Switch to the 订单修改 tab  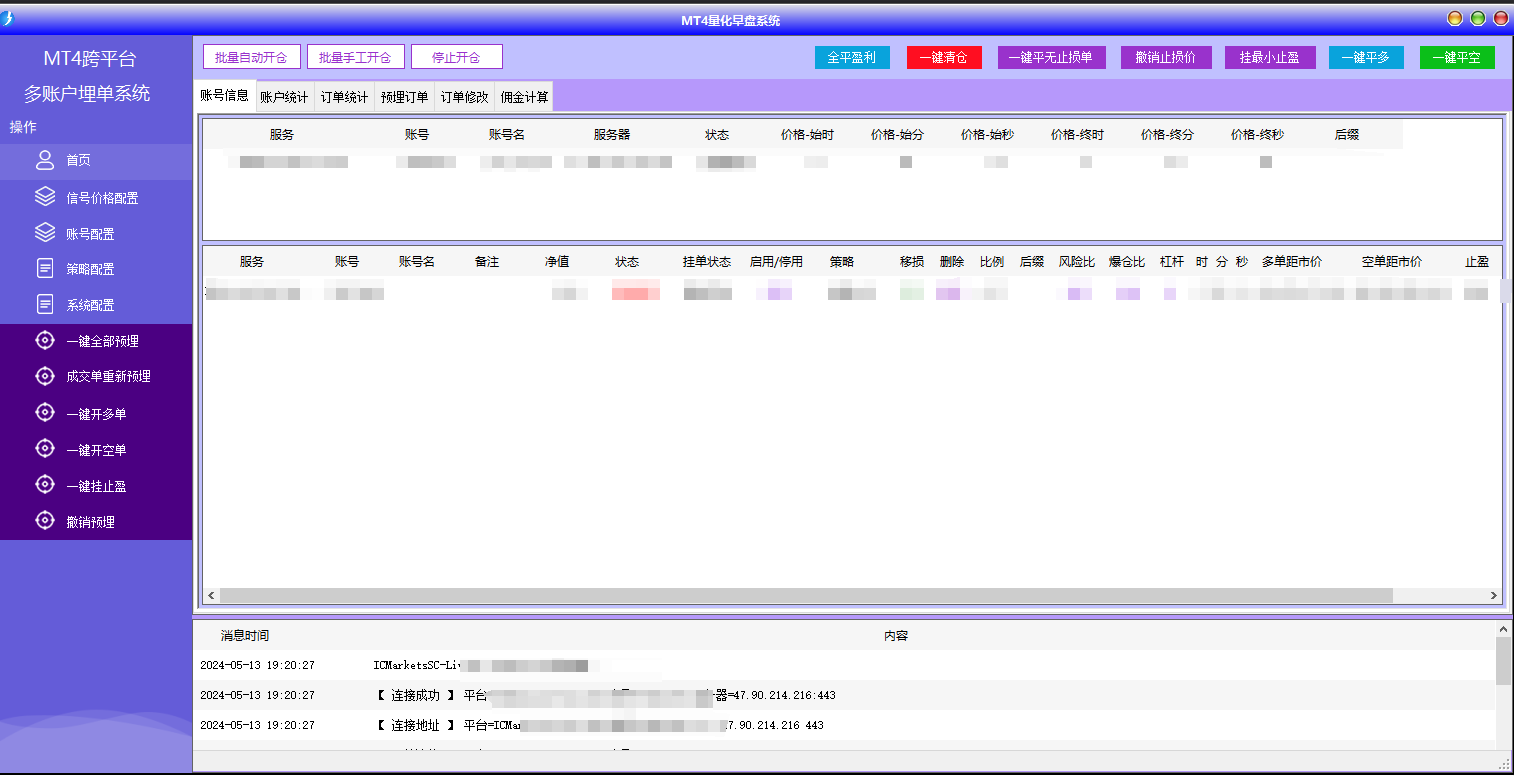coord(464,97)
